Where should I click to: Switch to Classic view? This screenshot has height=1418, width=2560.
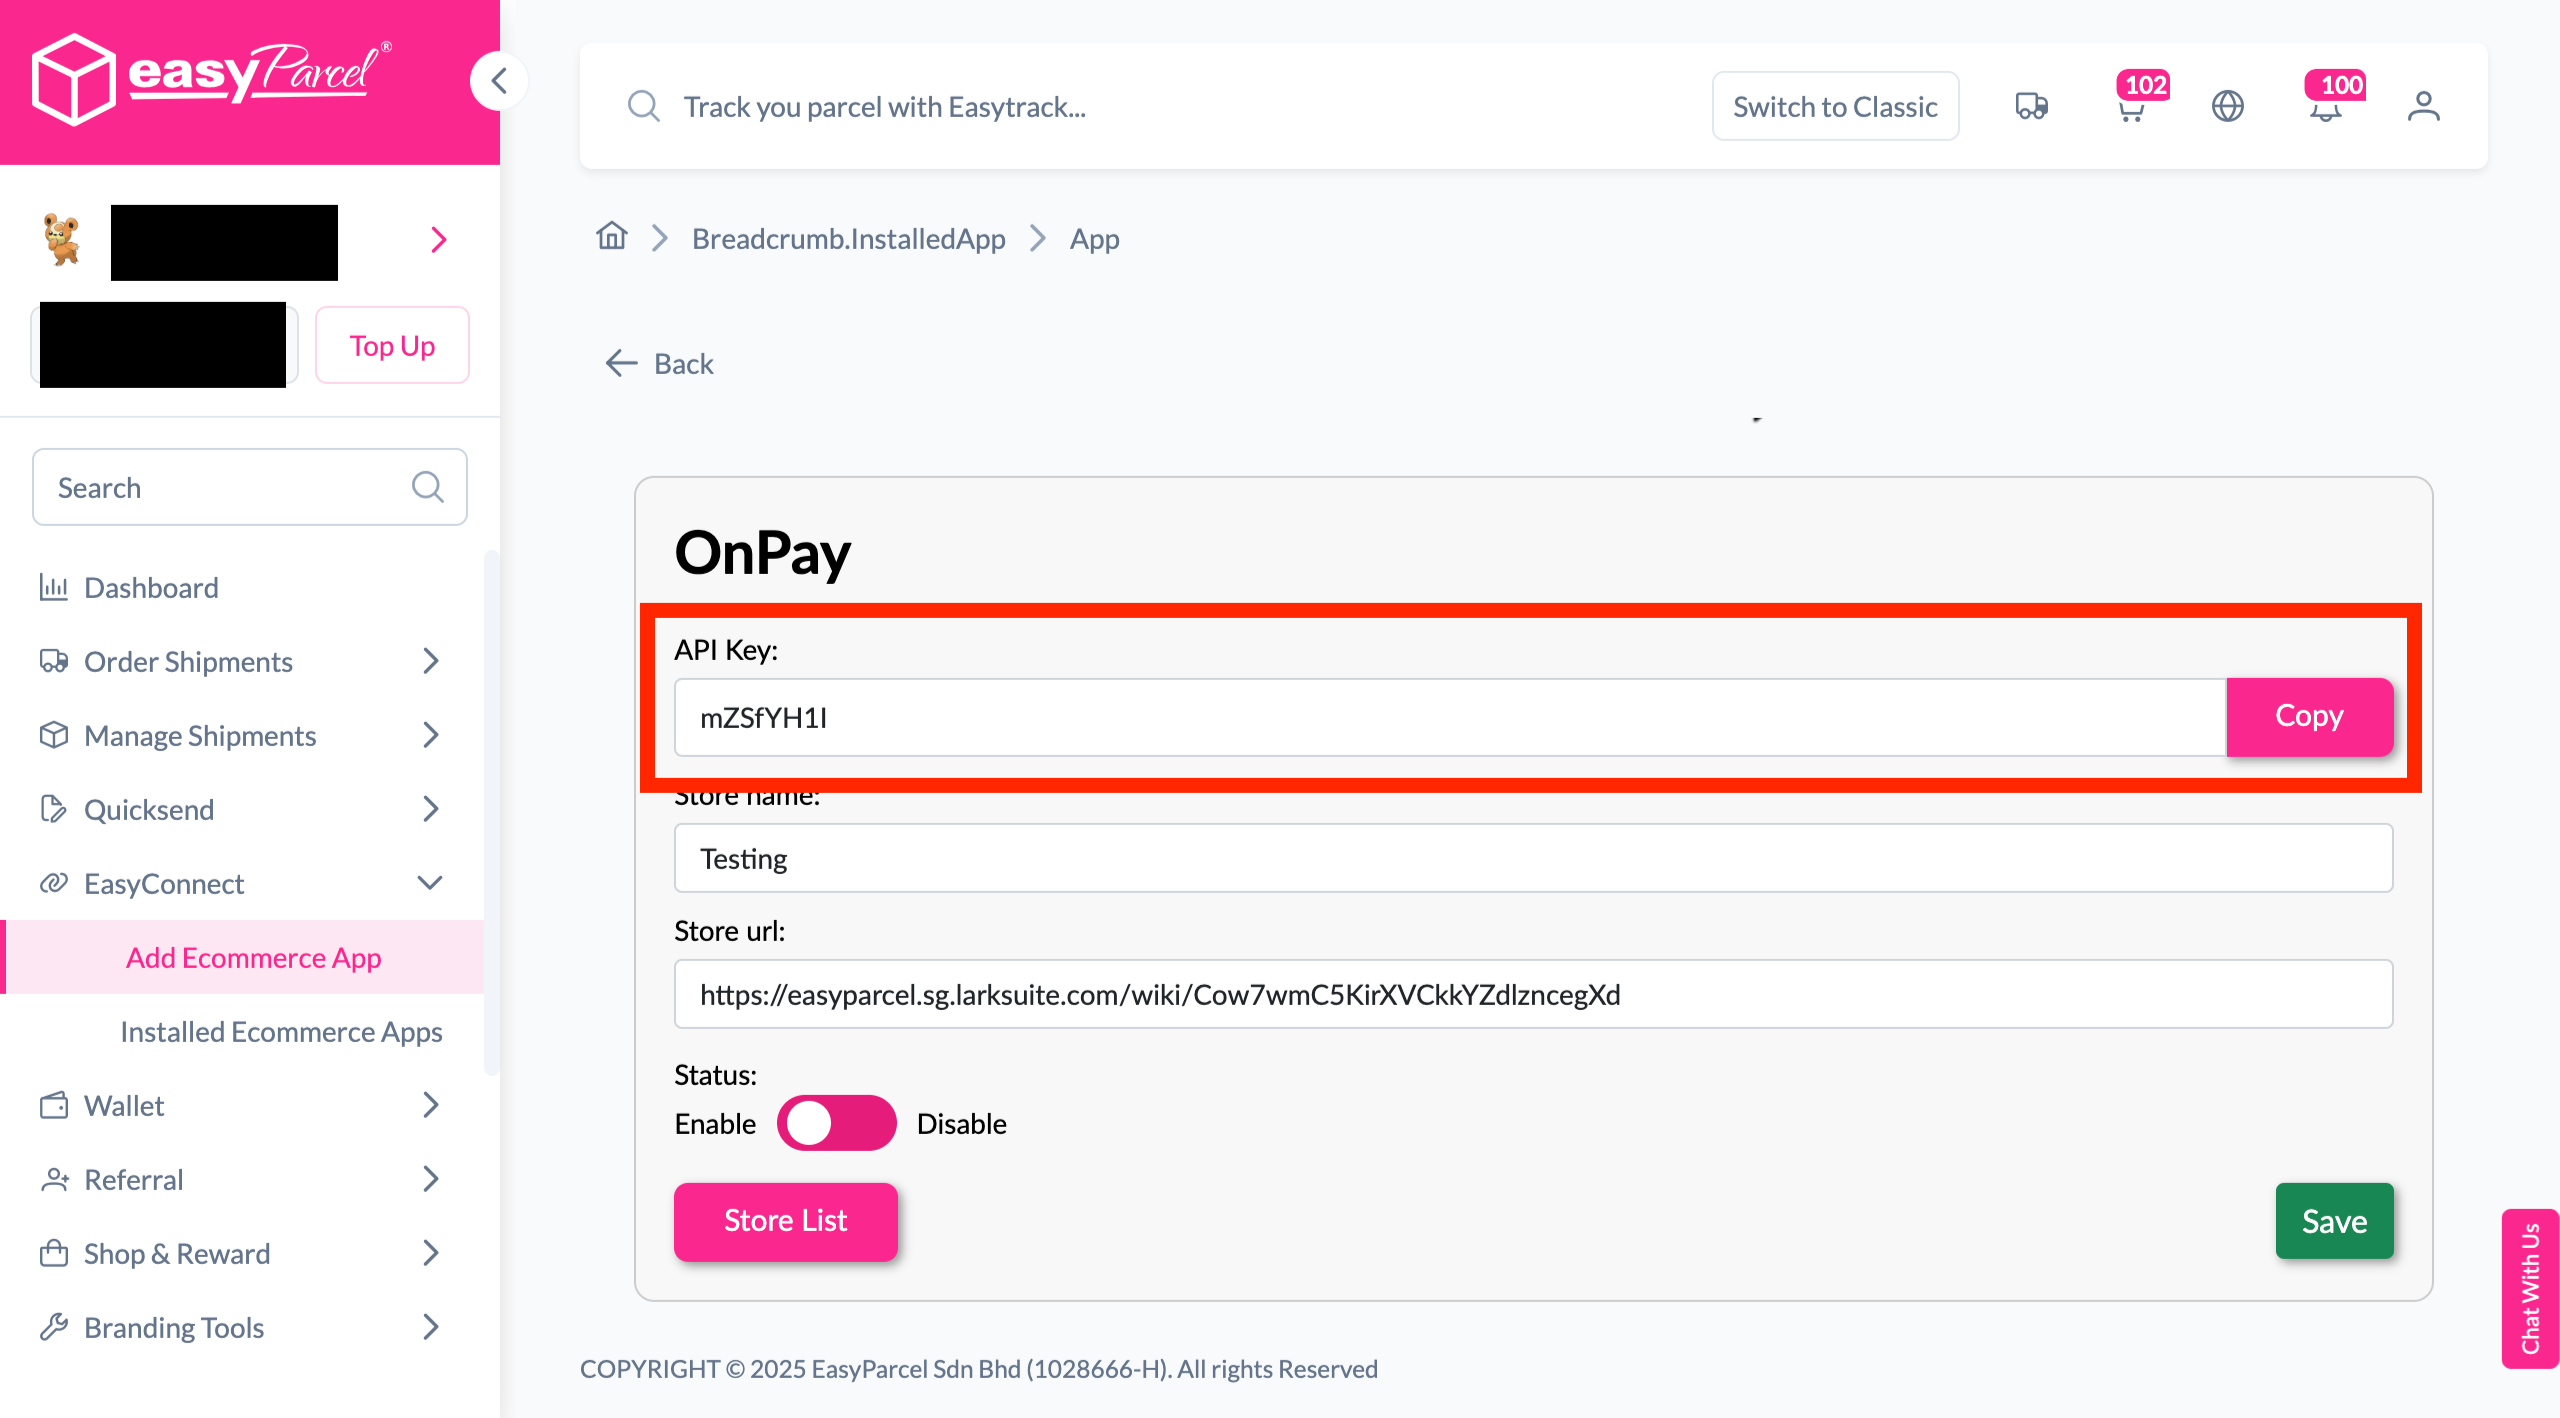pos(1835,106)
